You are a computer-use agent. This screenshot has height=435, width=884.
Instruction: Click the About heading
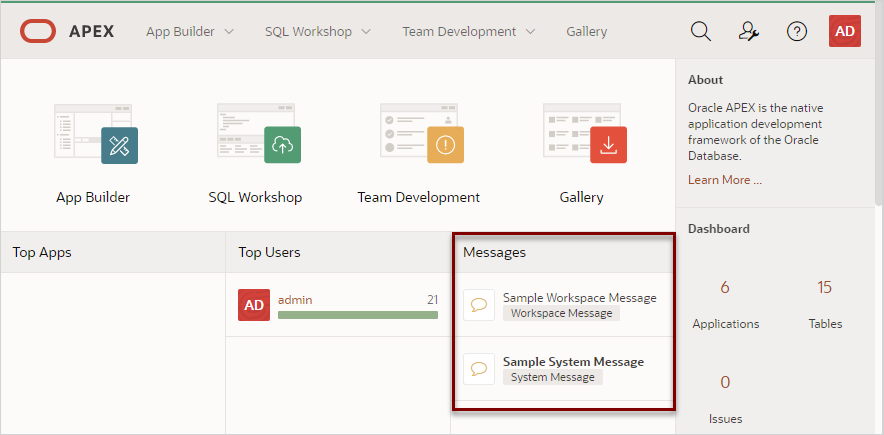pyautogui.click(x=705, y=80)
